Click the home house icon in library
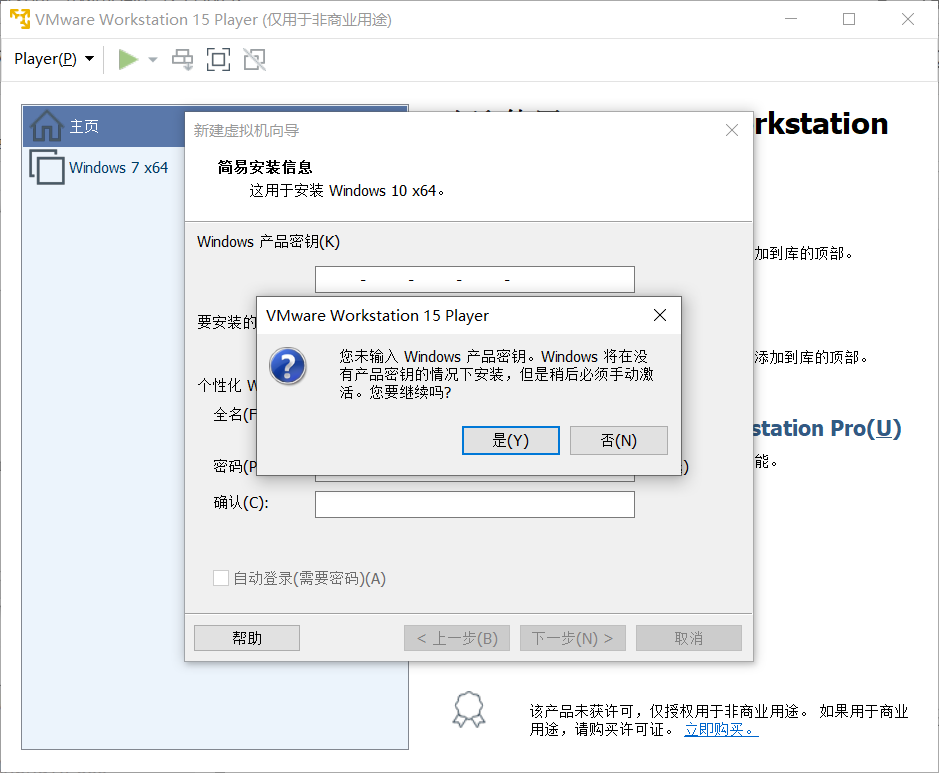Image resolution: width=939 pixels, height=773 pixels. (47, 126)
